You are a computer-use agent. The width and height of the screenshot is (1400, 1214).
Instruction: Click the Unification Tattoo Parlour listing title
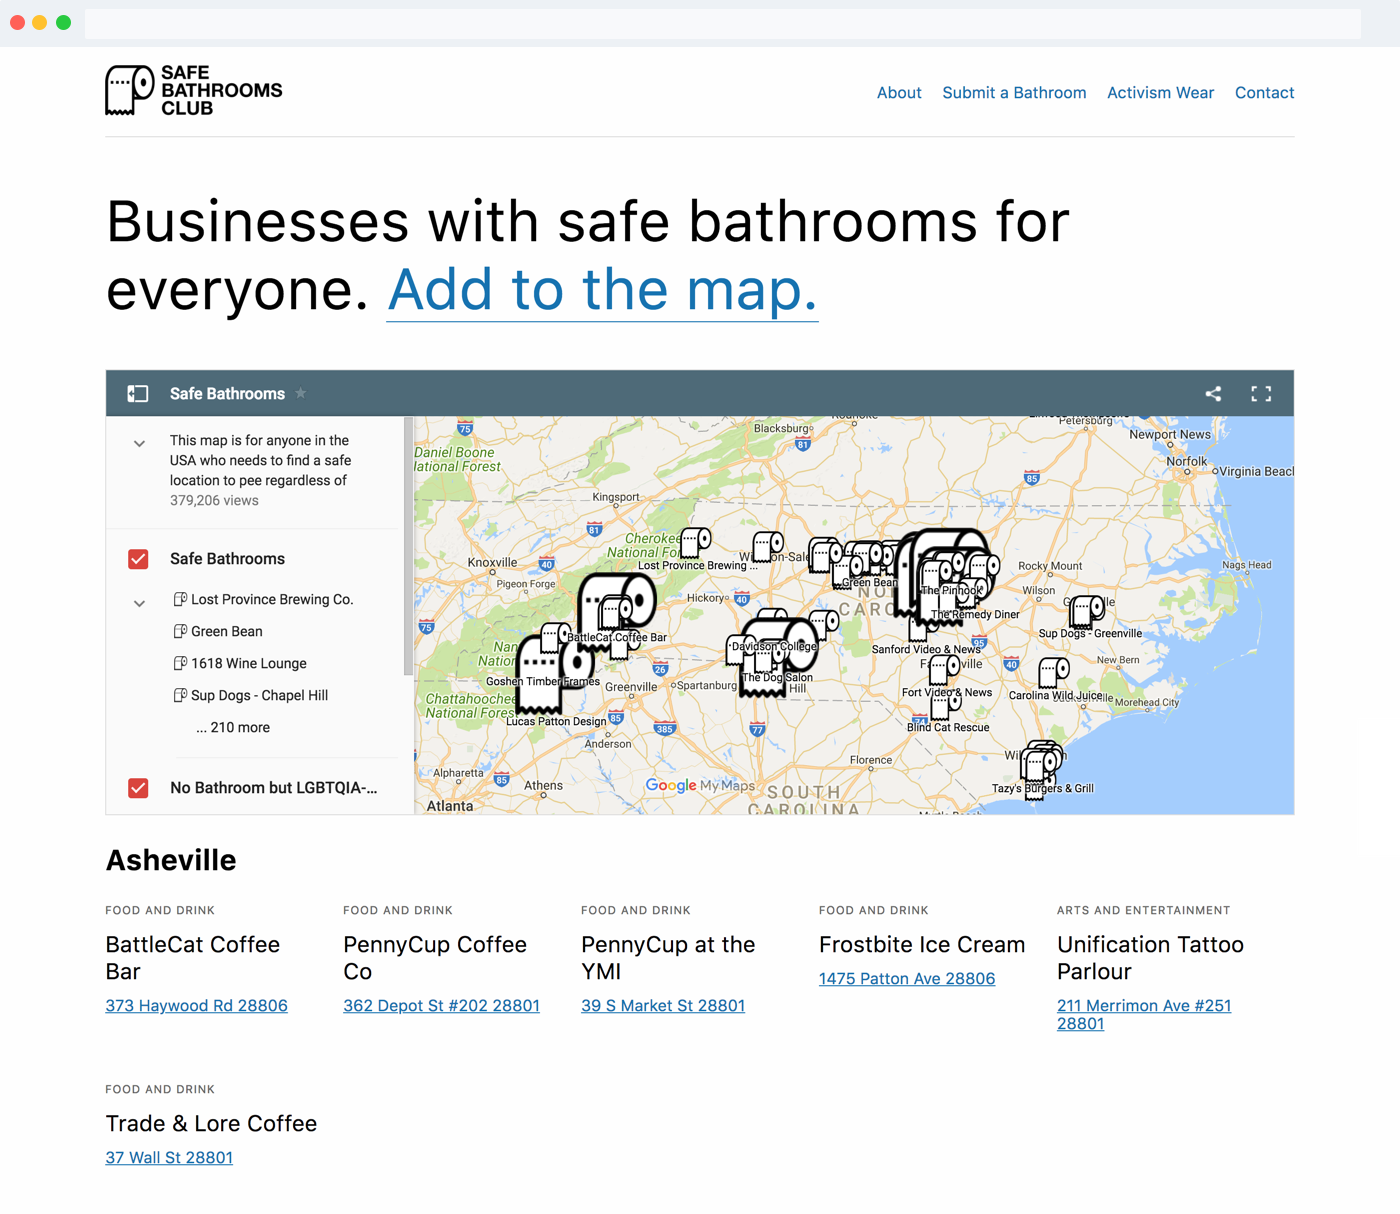tap(1150, 958)
